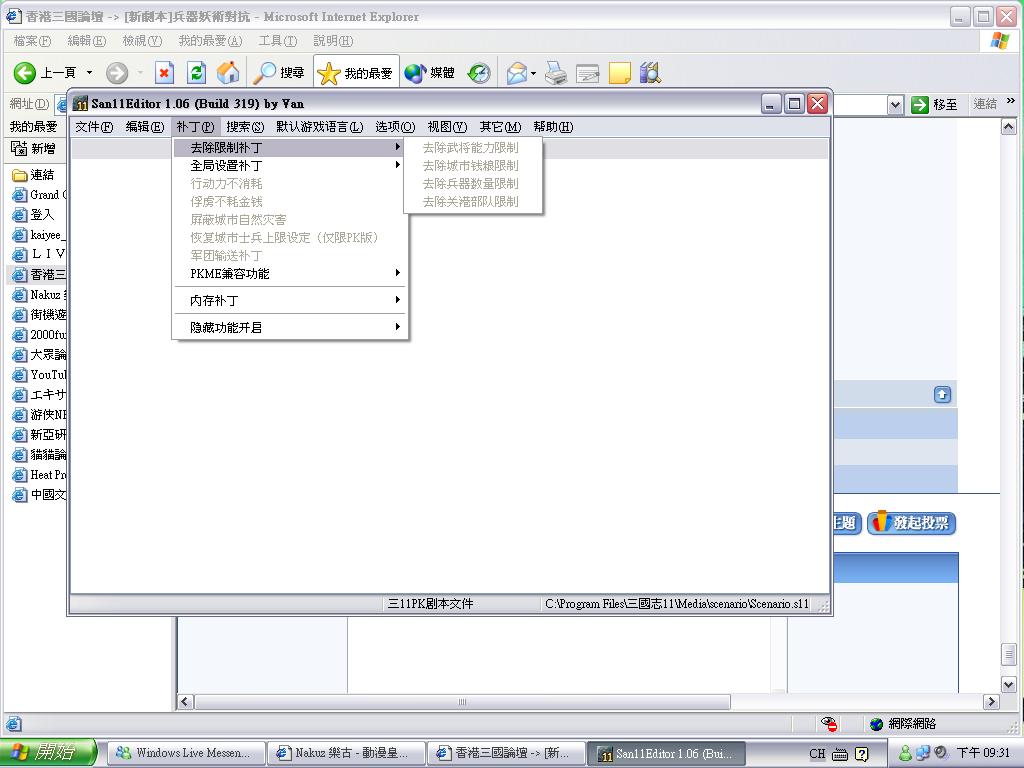This screenshot has height=768, width=1024.
Task: Click the IE Print icon
Action: point(556,72)
